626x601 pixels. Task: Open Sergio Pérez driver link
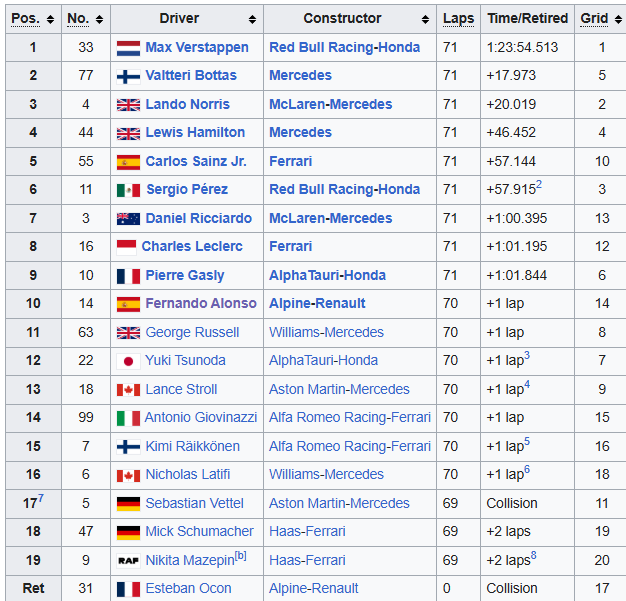pyautogui.click(x=187, y=189)
